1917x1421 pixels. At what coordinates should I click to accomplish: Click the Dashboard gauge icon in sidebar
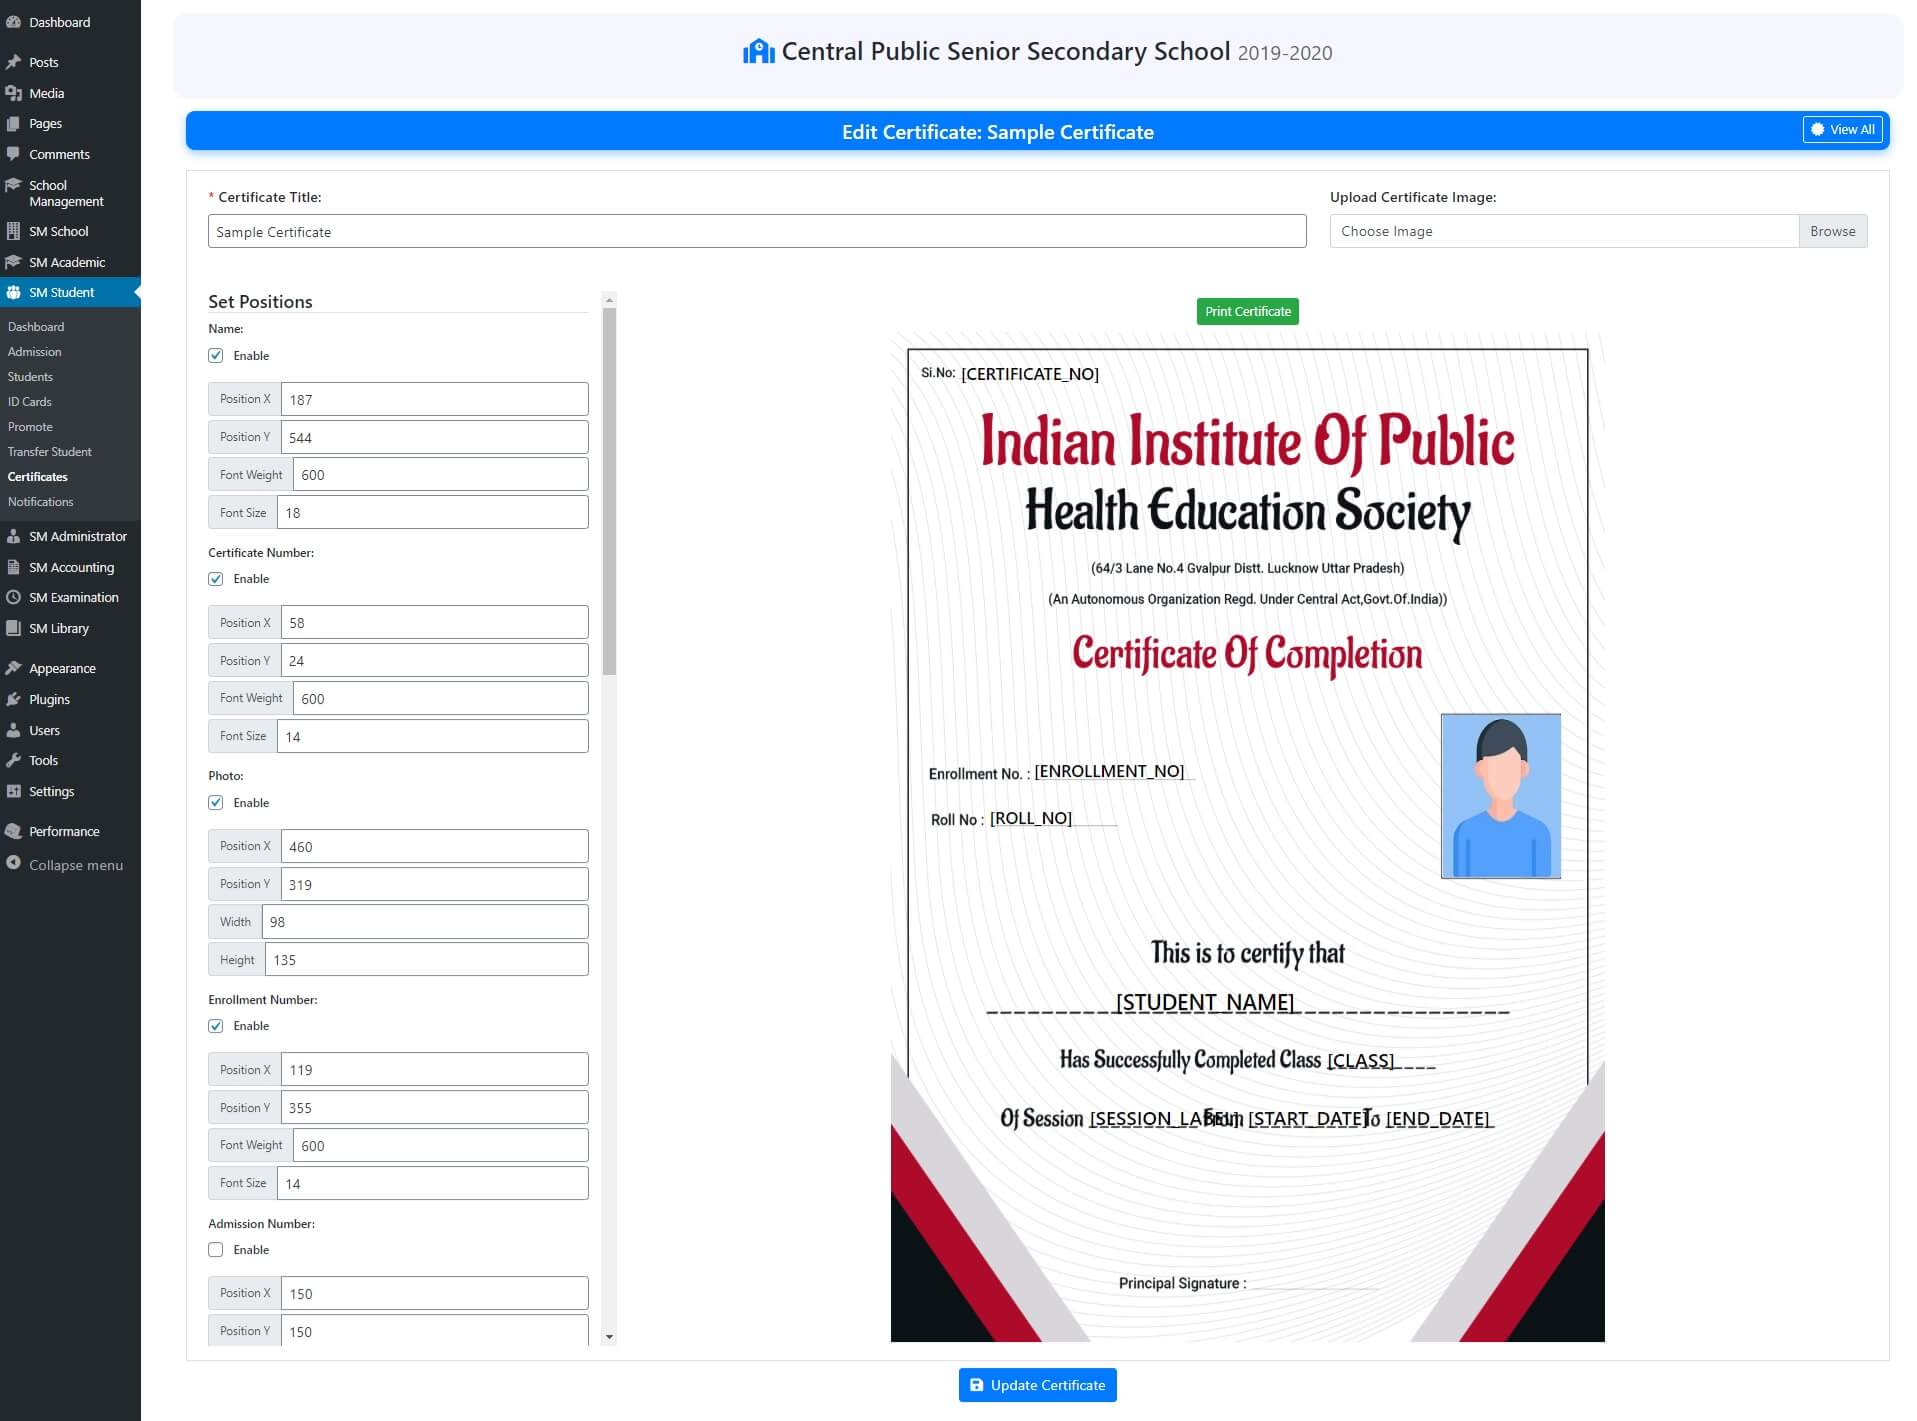(x=13, y=22)
